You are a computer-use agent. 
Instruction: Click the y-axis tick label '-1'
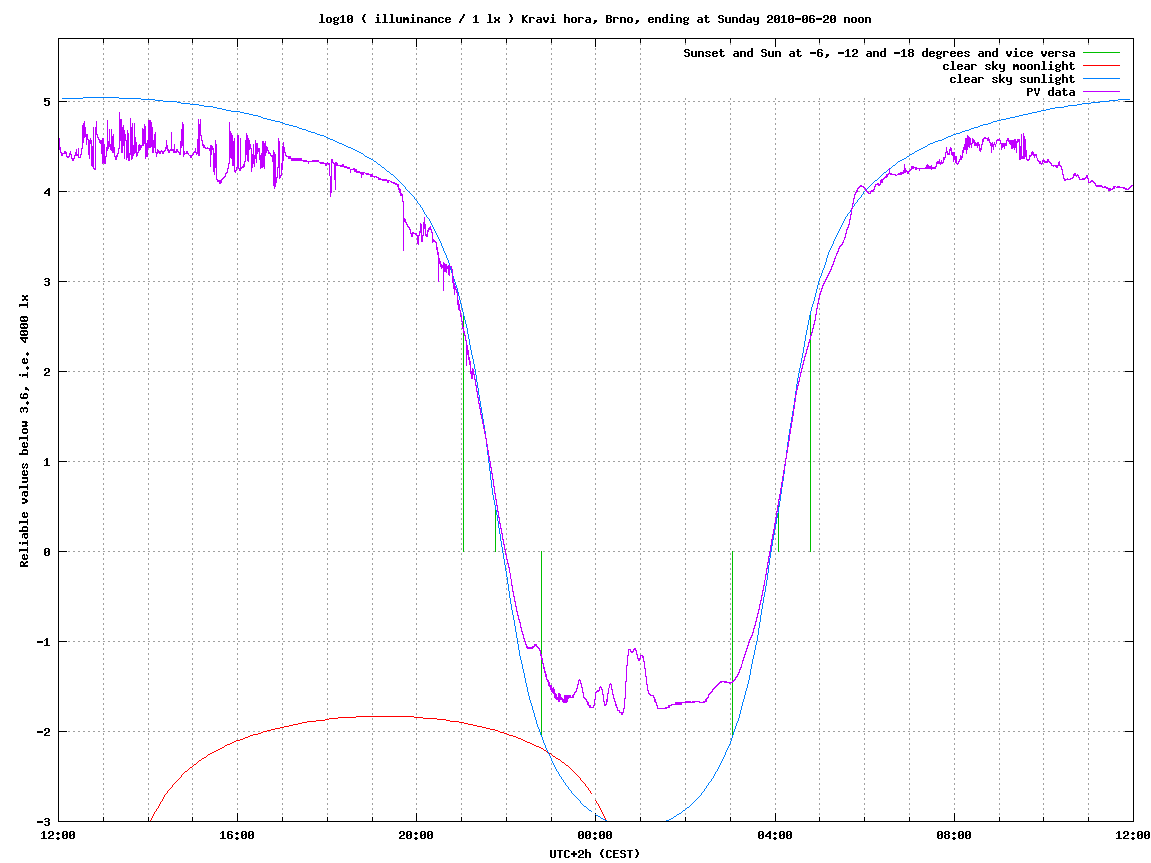pos(44,641)
